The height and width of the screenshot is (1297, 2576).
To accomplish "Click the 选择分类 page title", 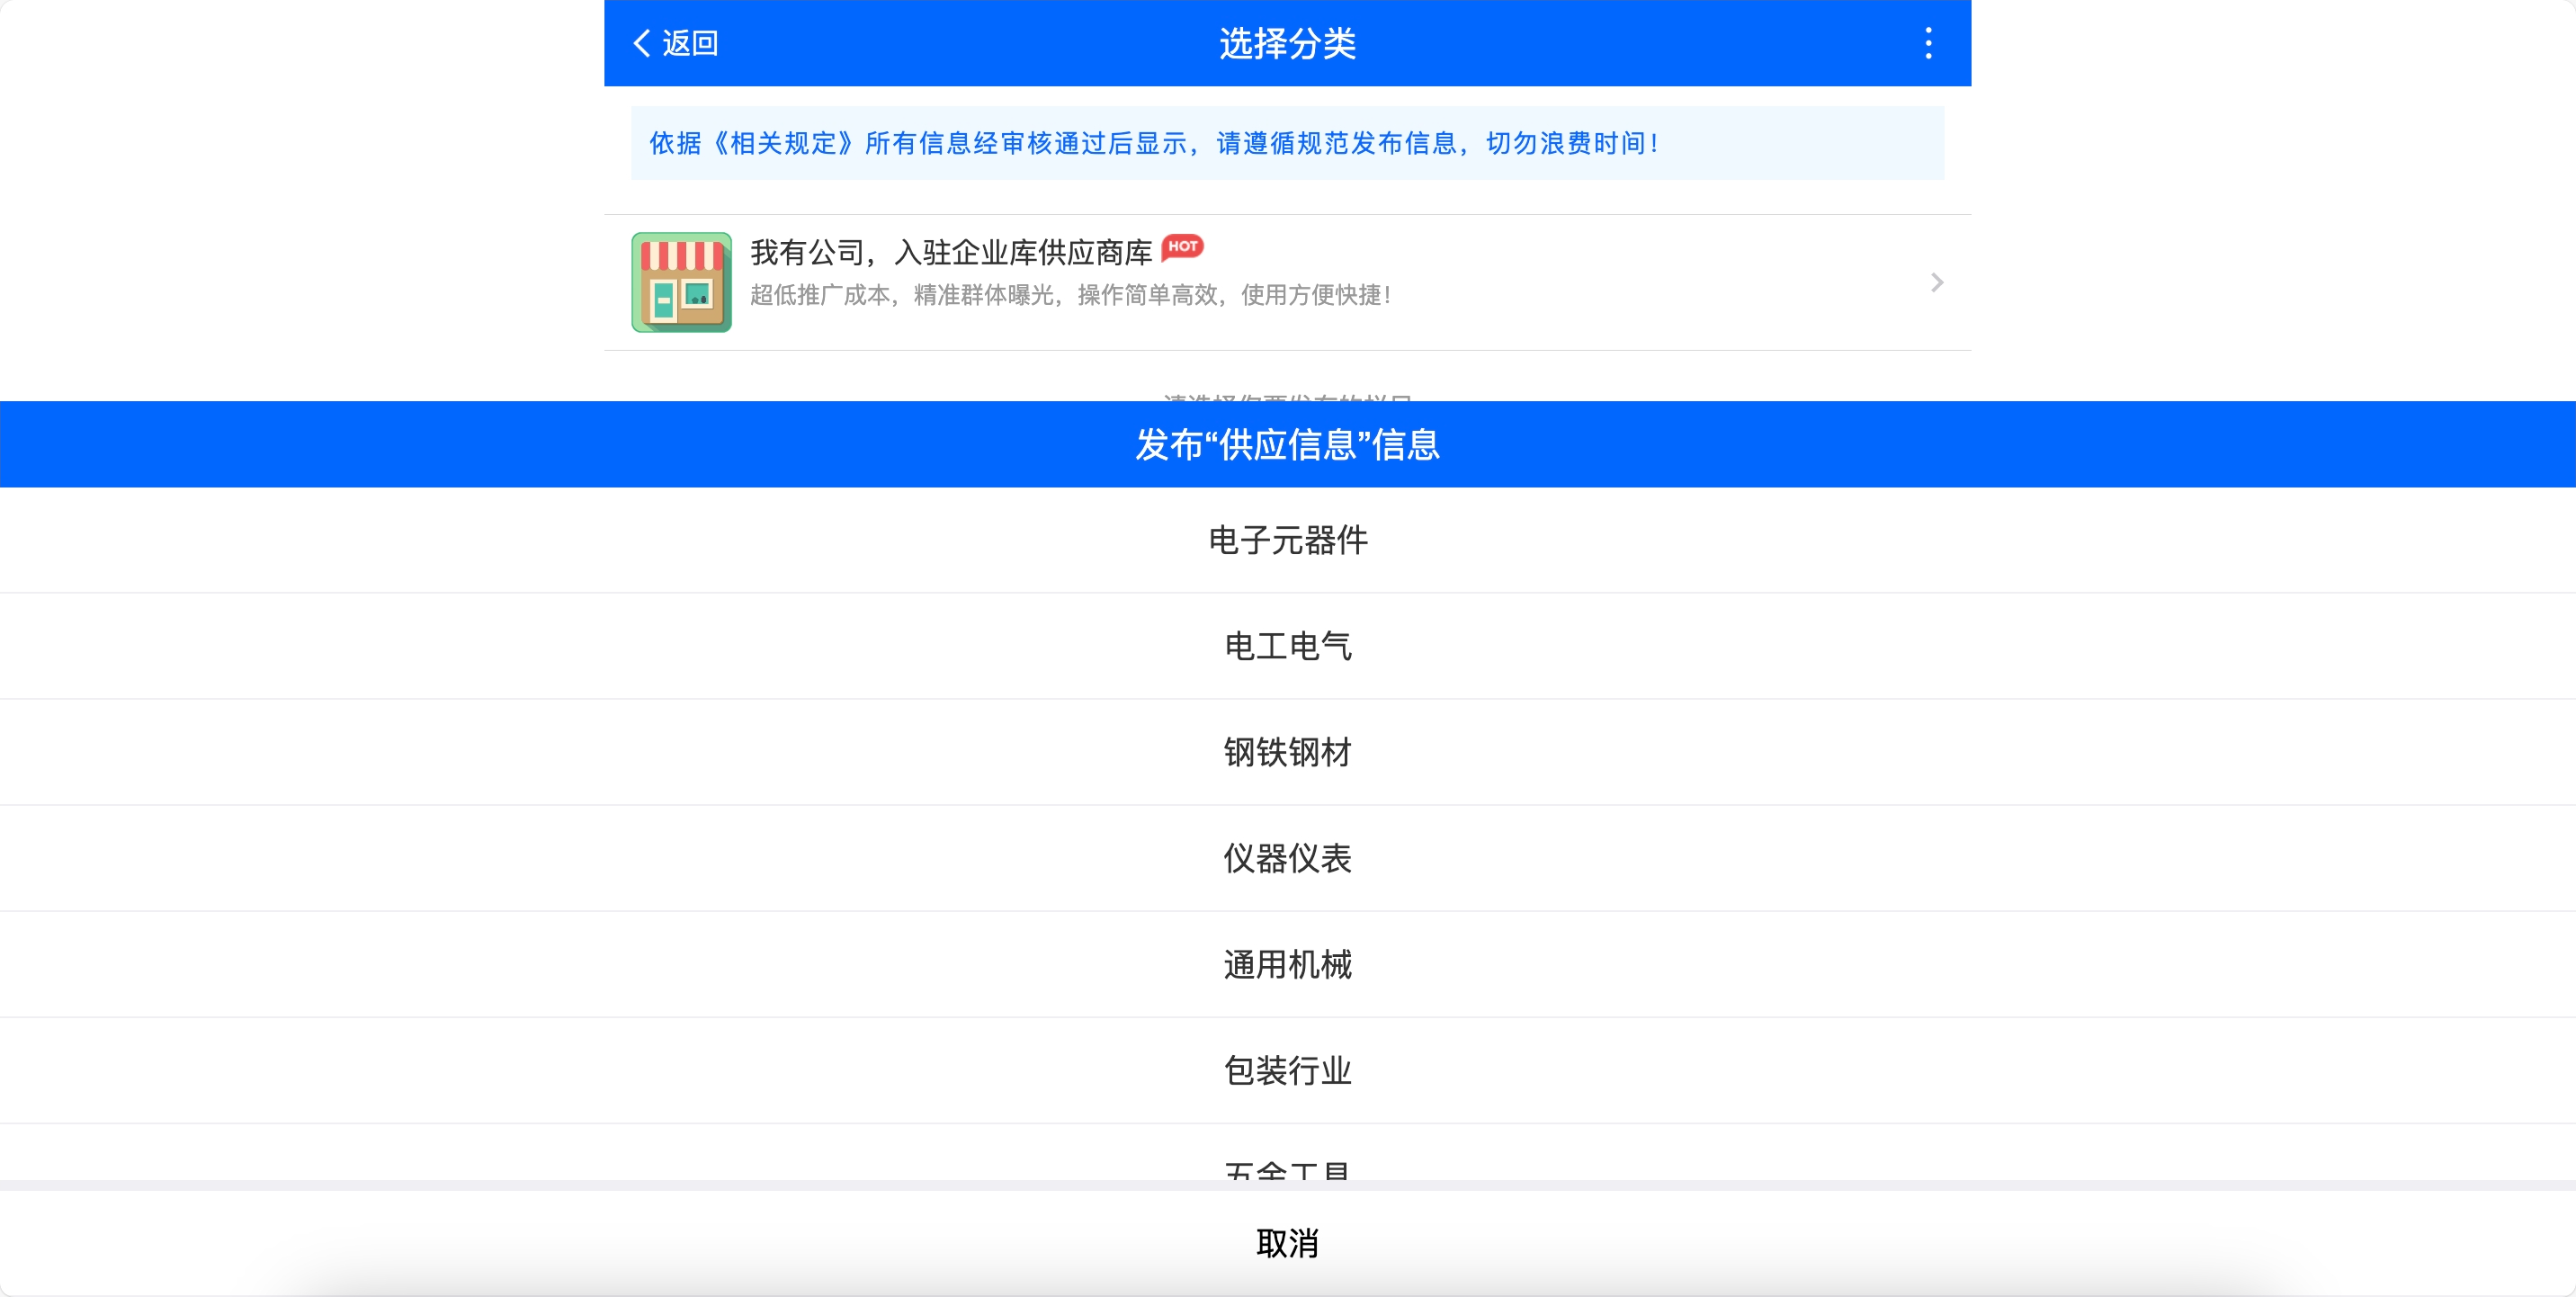I will [x=1287, y=43].
